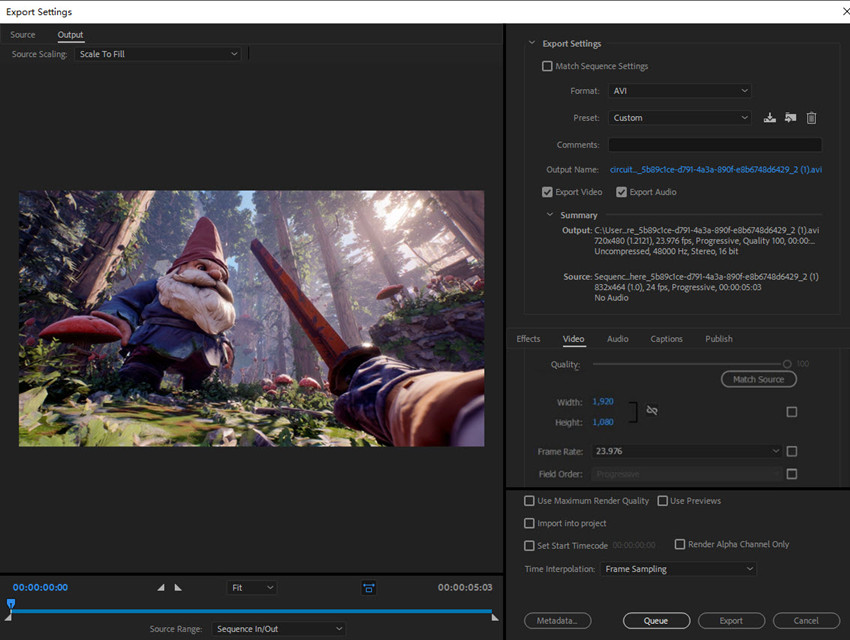Click the Export button

(731, 621)
